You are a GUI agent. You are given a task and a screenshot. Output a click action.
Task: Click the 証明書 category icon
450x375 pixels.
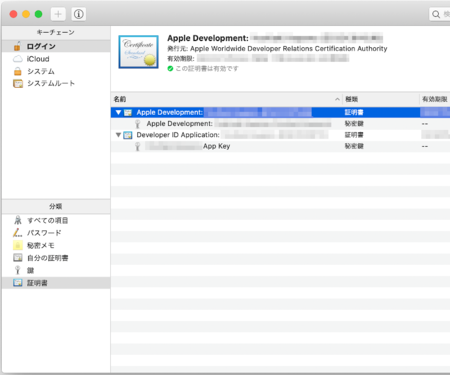(18, 283)
